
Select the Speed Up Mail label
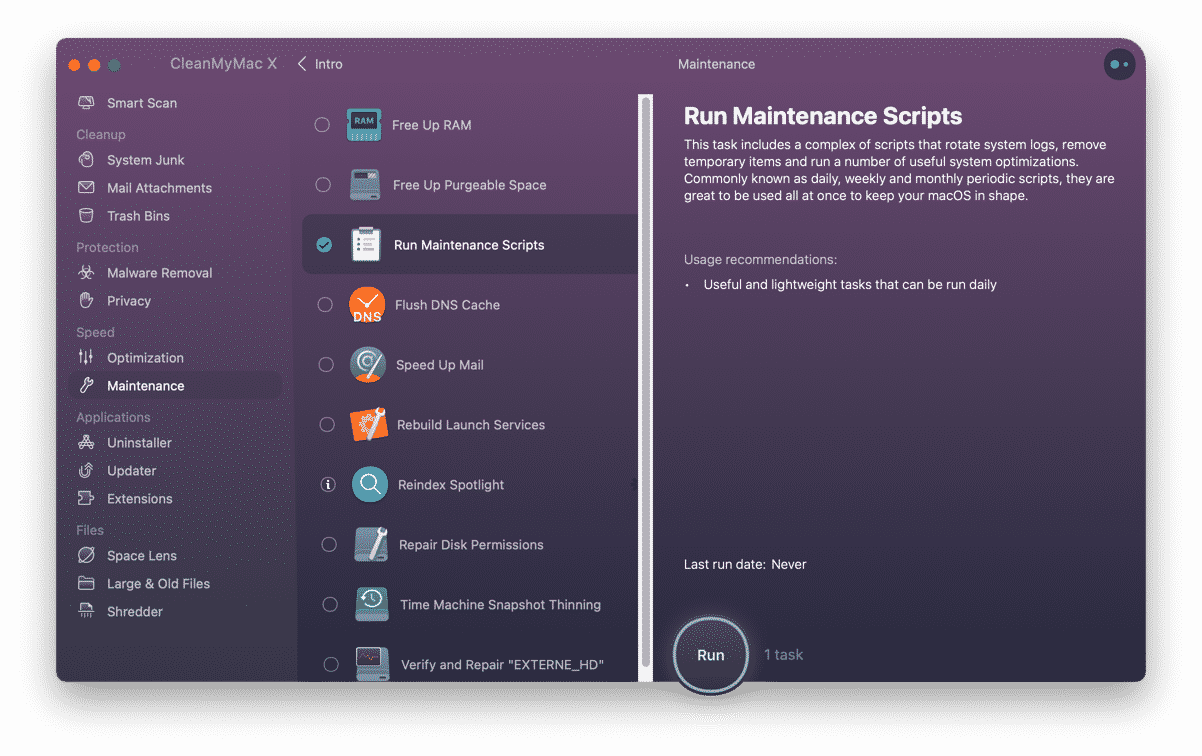click(440, 365)
